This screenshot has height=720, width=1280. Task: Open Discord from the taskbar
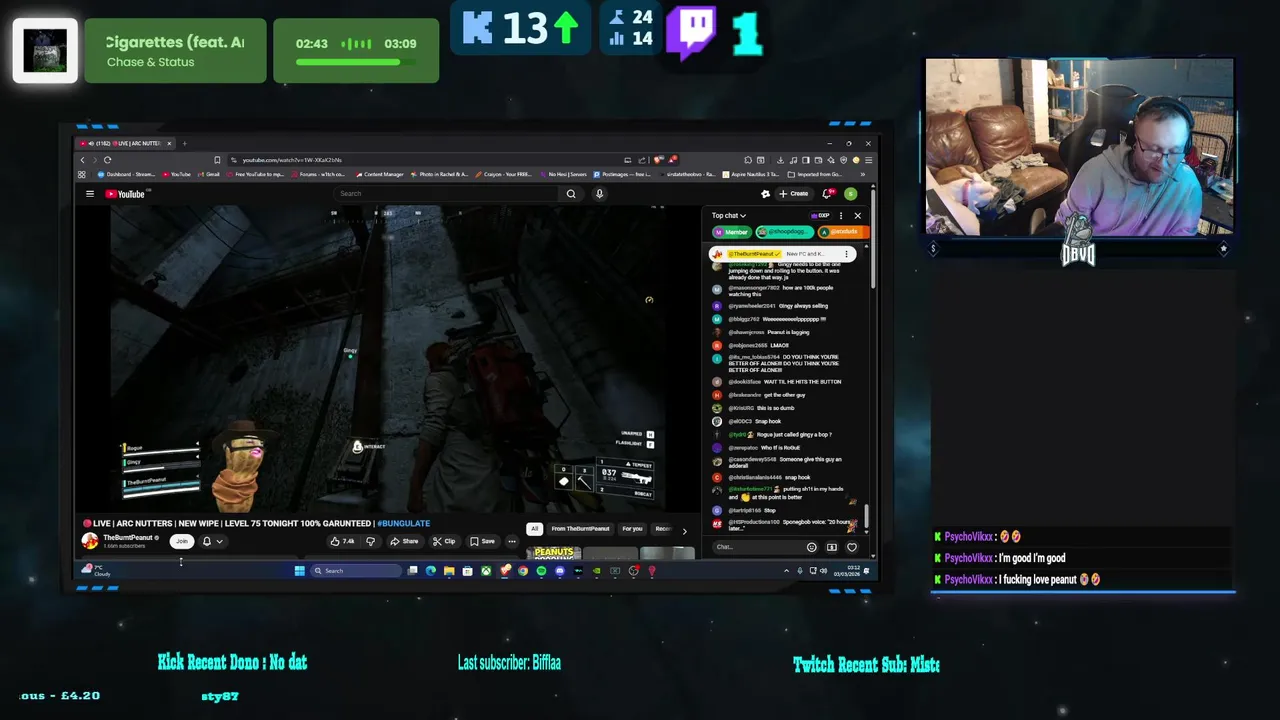tap(559, 571)
